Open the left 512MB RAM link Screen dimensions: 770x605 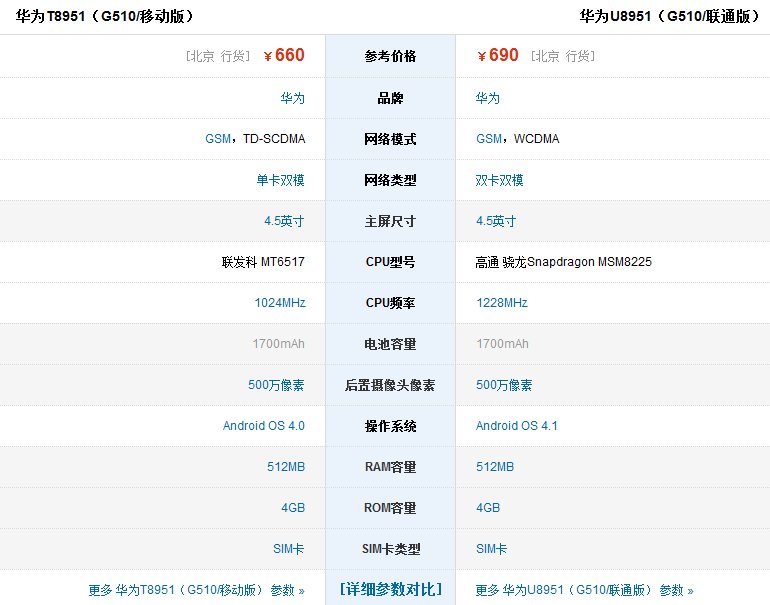pyautogui.click(x=286, y=467)
